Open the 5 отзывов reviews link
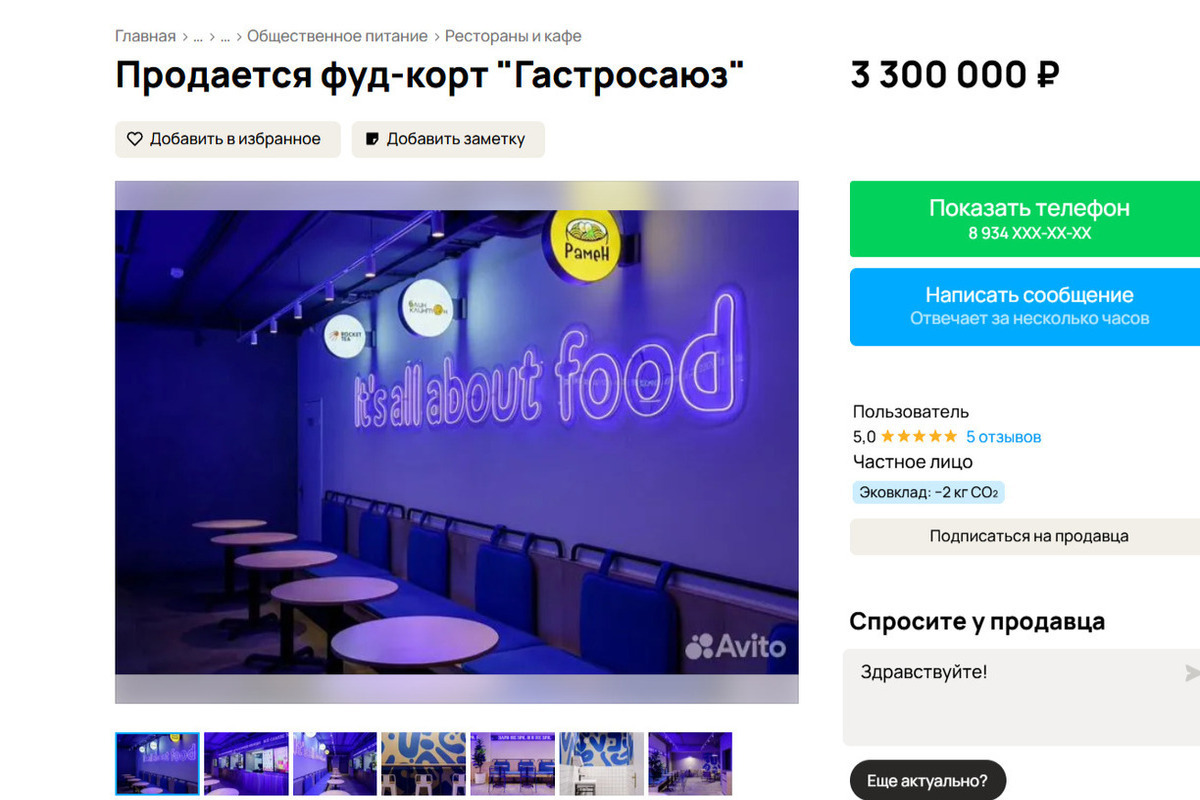The image size is (1200, 800). [1003, 437]
